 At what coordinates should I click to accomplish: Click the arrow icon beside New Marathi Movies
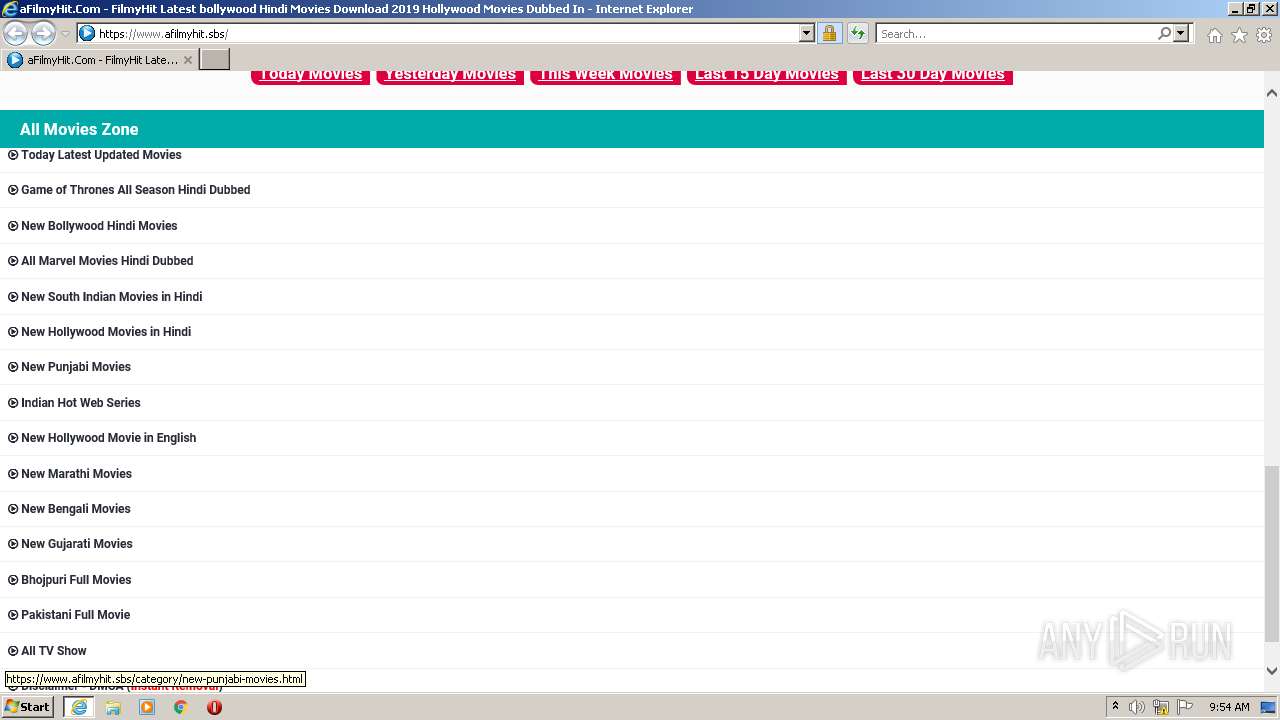tap(13, 474)
